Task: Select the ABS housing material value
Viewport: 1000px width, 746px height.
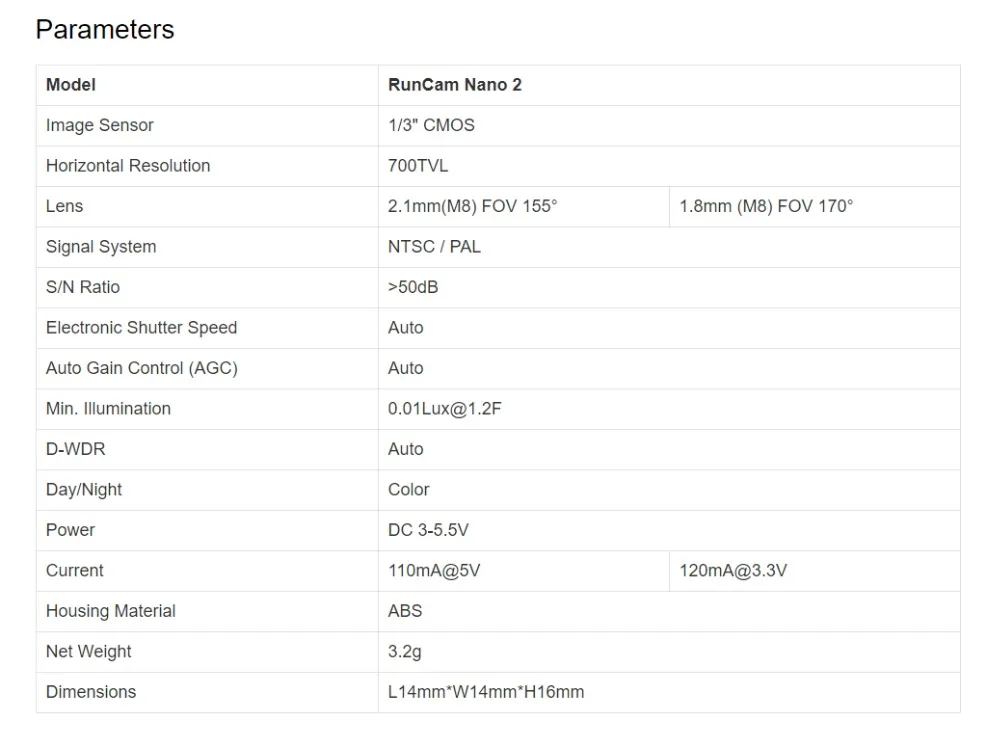Action: pos(405,611)
